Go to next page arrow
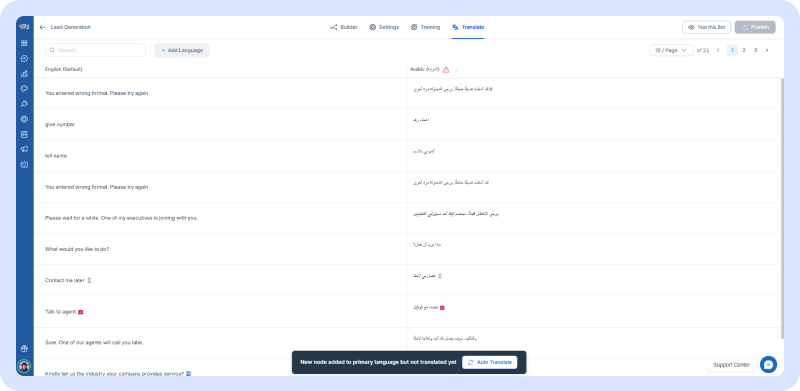800x391 pixels. (767, 50)
